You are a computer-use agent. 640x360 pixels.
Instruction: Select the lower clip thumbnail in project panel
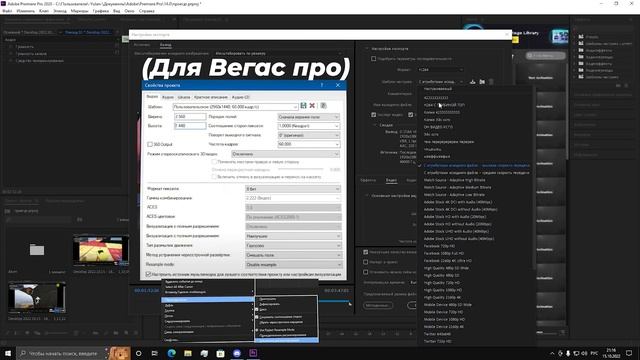[37, 297]
